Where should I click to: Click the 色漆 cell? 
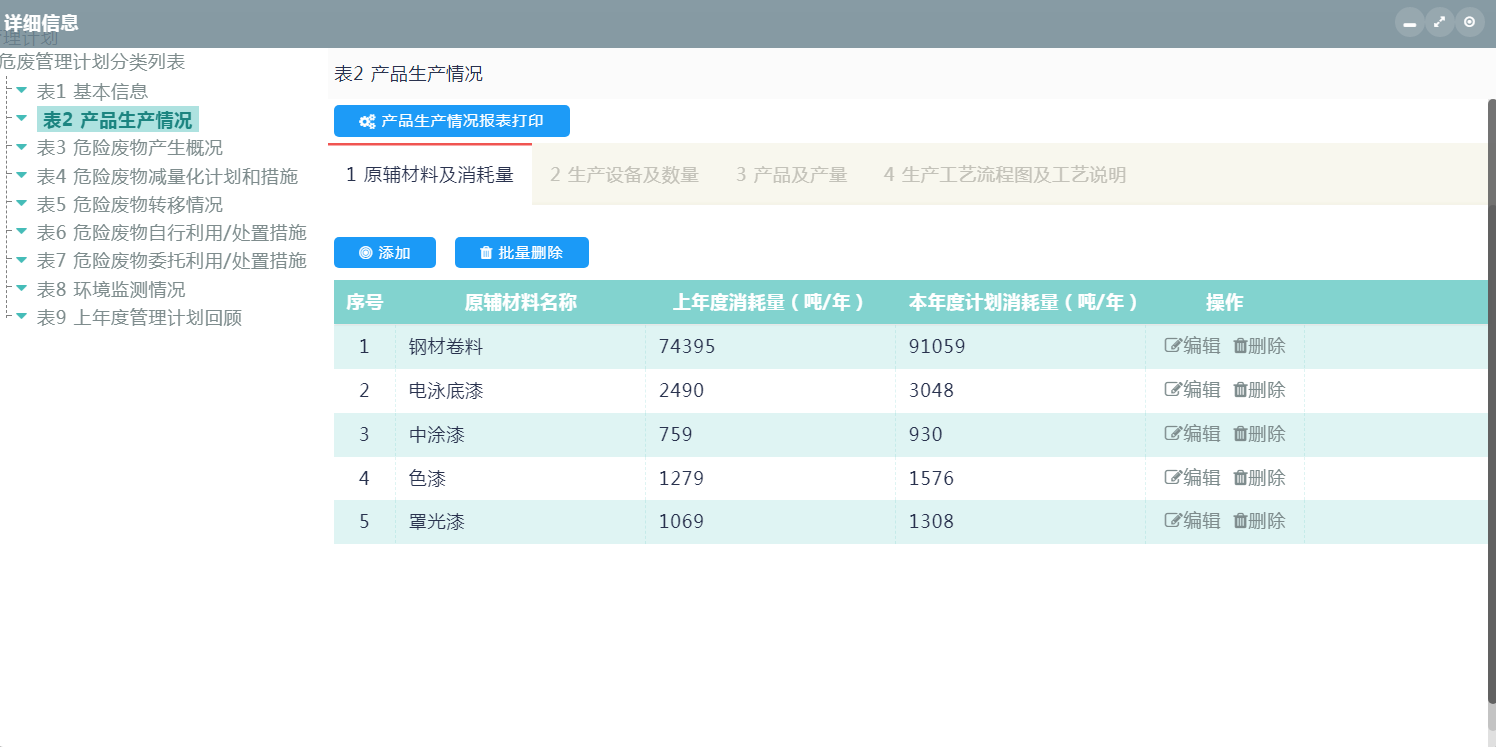coord(521,479)
